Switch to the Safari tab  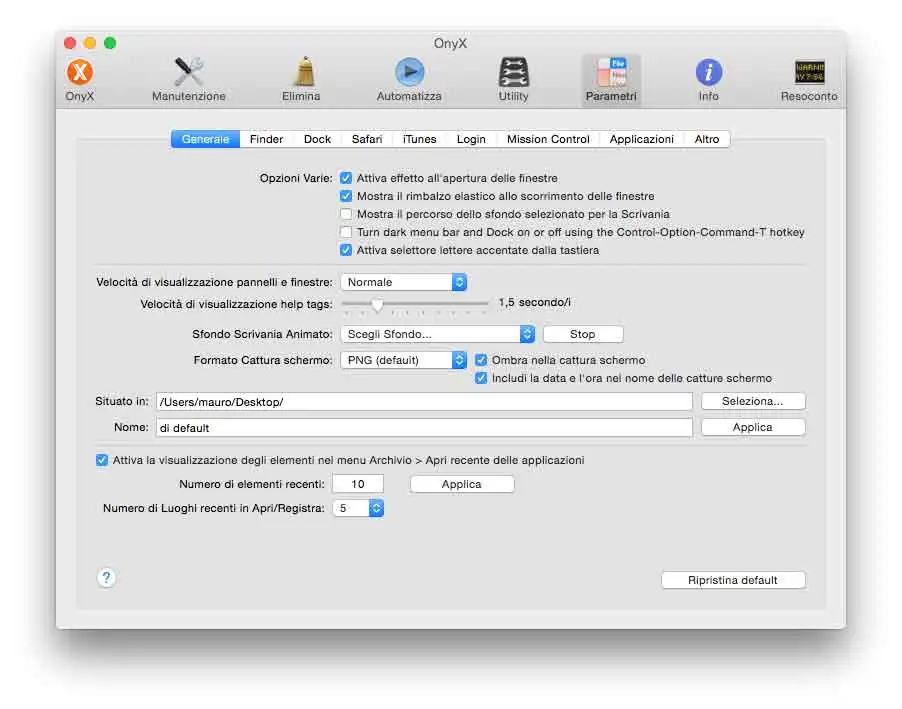pos(367,139)
